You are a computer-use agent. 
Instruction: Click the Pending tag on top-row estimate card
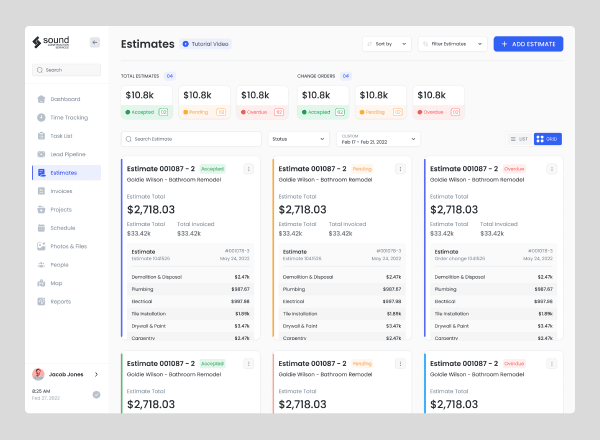tap(362, 169)
